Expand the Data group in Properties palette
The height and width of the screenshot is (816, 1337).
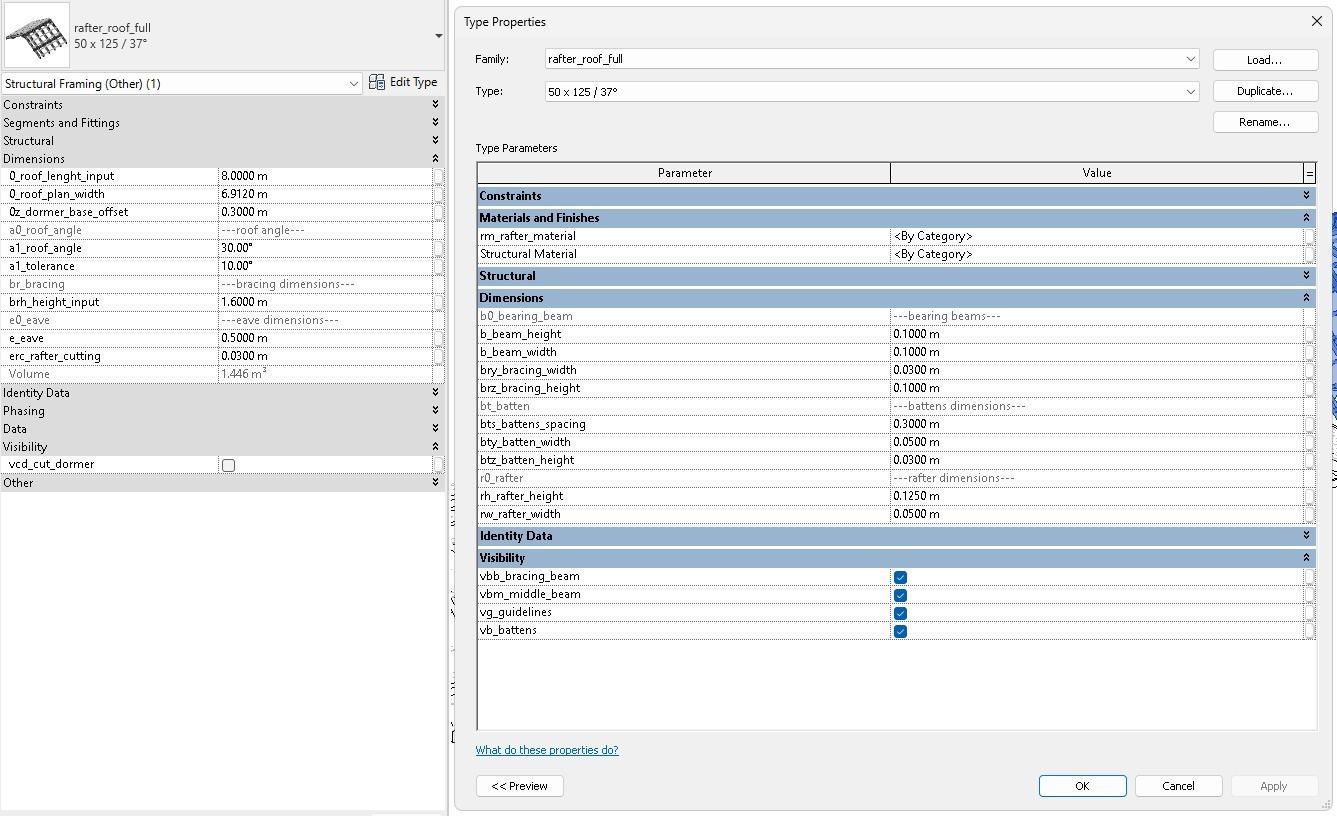(435, 429)
